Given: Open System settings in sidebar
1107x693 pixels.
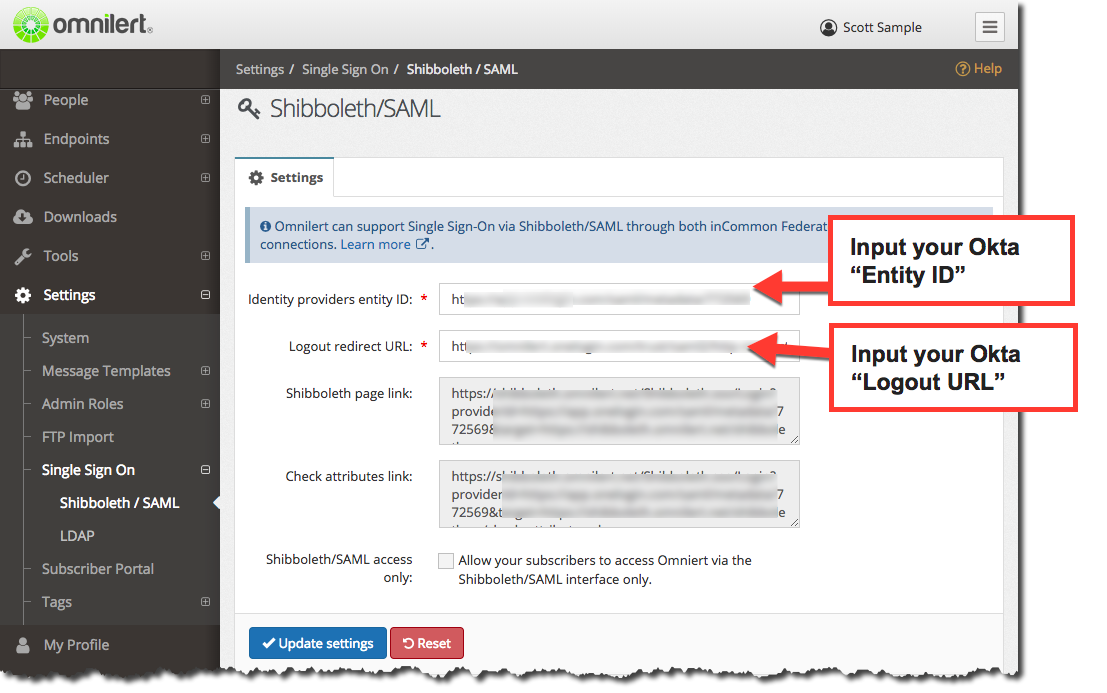Looking at the screenshot, I should click(x=65, y=338).
